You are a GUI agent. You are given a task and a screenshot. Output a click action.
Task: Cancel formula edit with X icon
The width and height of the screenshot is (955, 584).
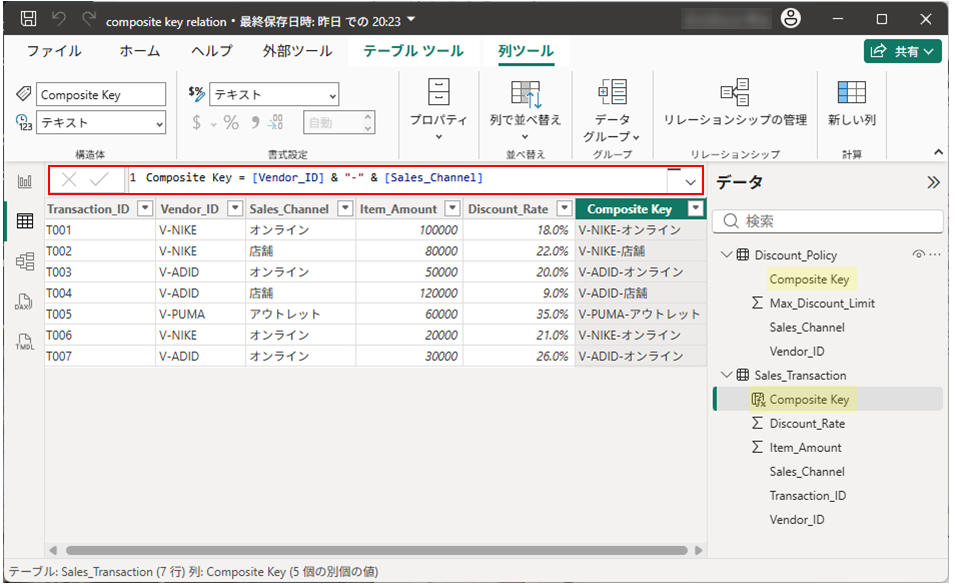pyautogui.click(x=69, y=180)
